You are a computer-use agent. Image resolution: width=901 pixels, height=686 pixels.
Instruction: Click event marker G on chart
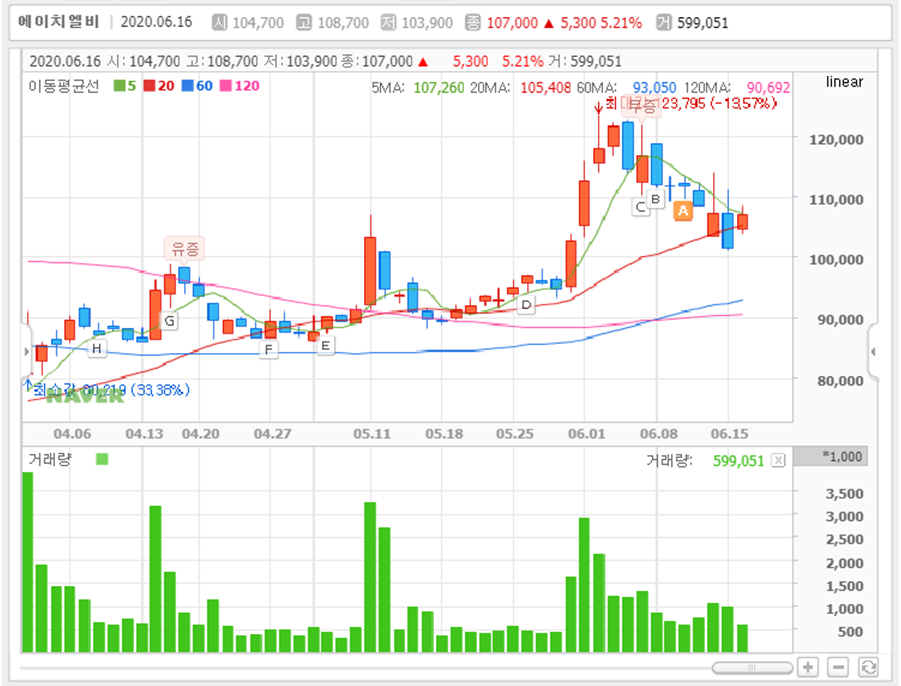click(x=170, y=321)
